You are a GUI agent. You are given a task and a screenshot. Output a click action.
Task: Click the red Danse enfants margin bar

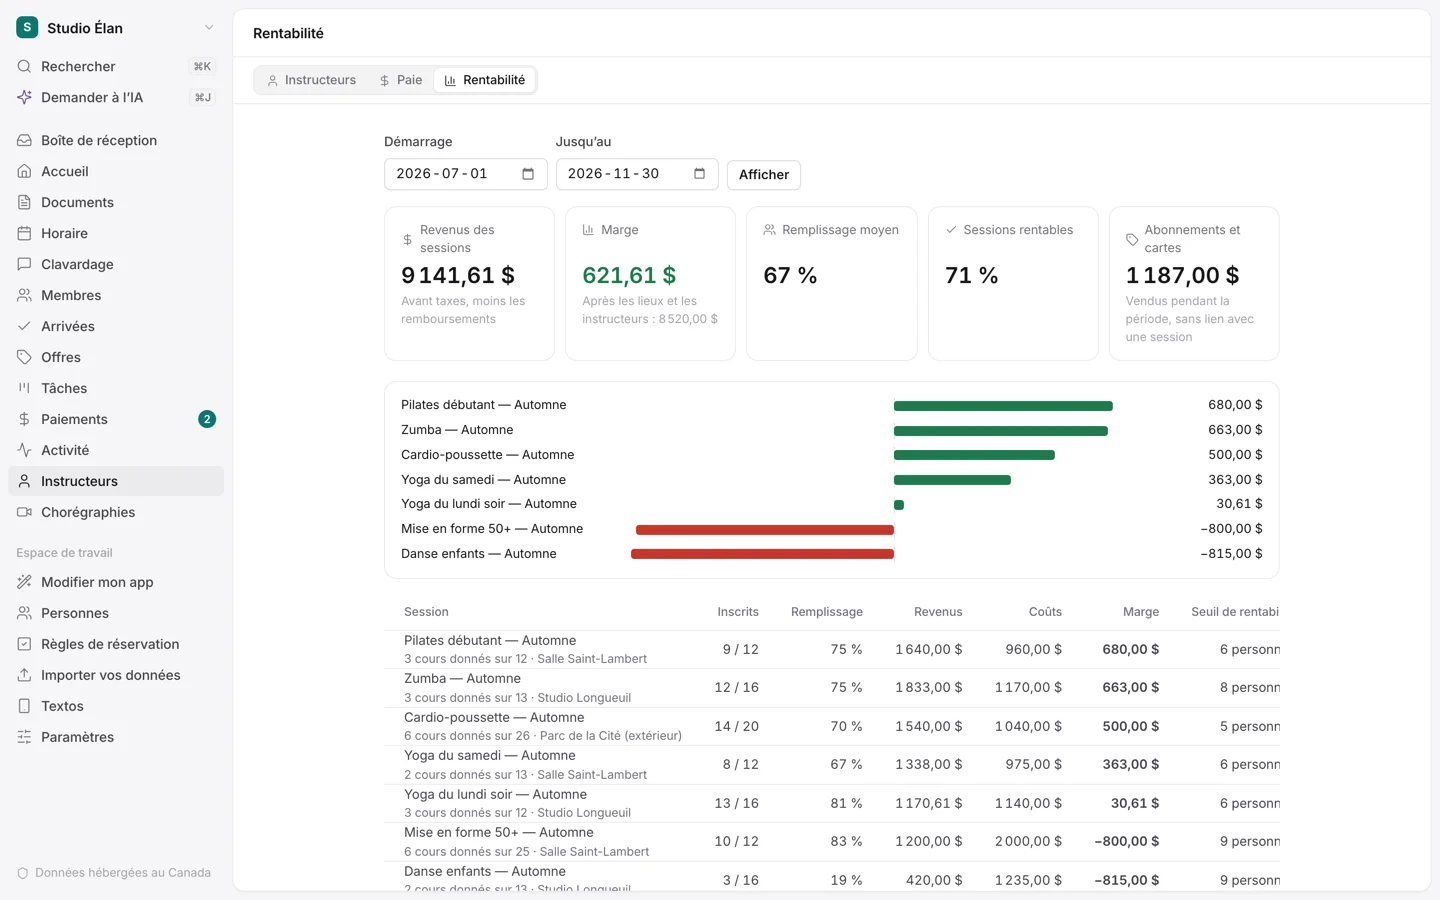click(x=762, y=554)
